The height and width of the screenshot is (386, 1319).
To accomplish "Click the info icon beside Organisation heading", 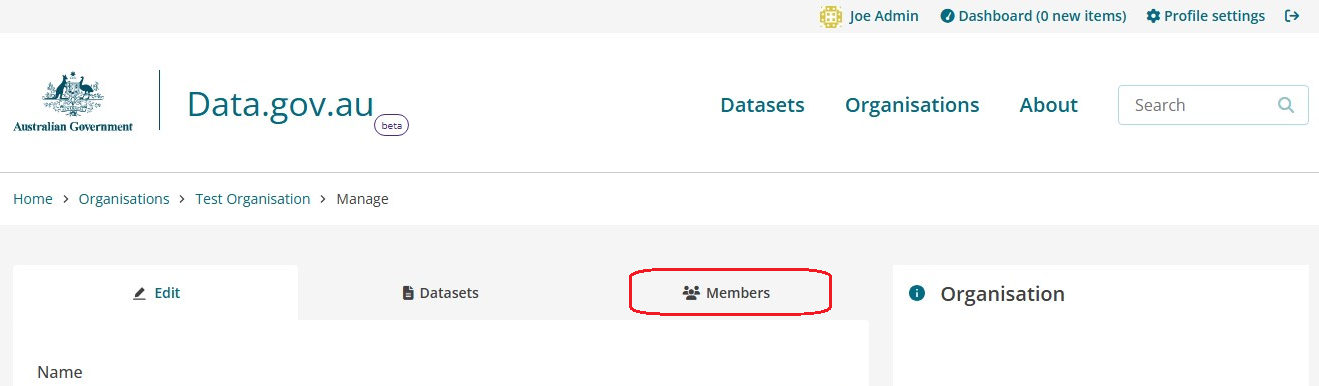I will tap(916, 294).
